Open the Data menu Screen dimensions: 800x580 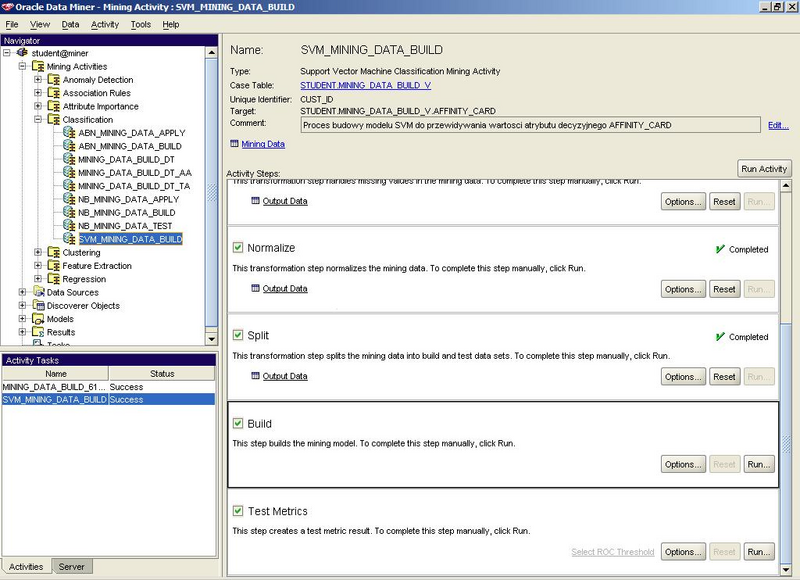click(x=70, y=24)
